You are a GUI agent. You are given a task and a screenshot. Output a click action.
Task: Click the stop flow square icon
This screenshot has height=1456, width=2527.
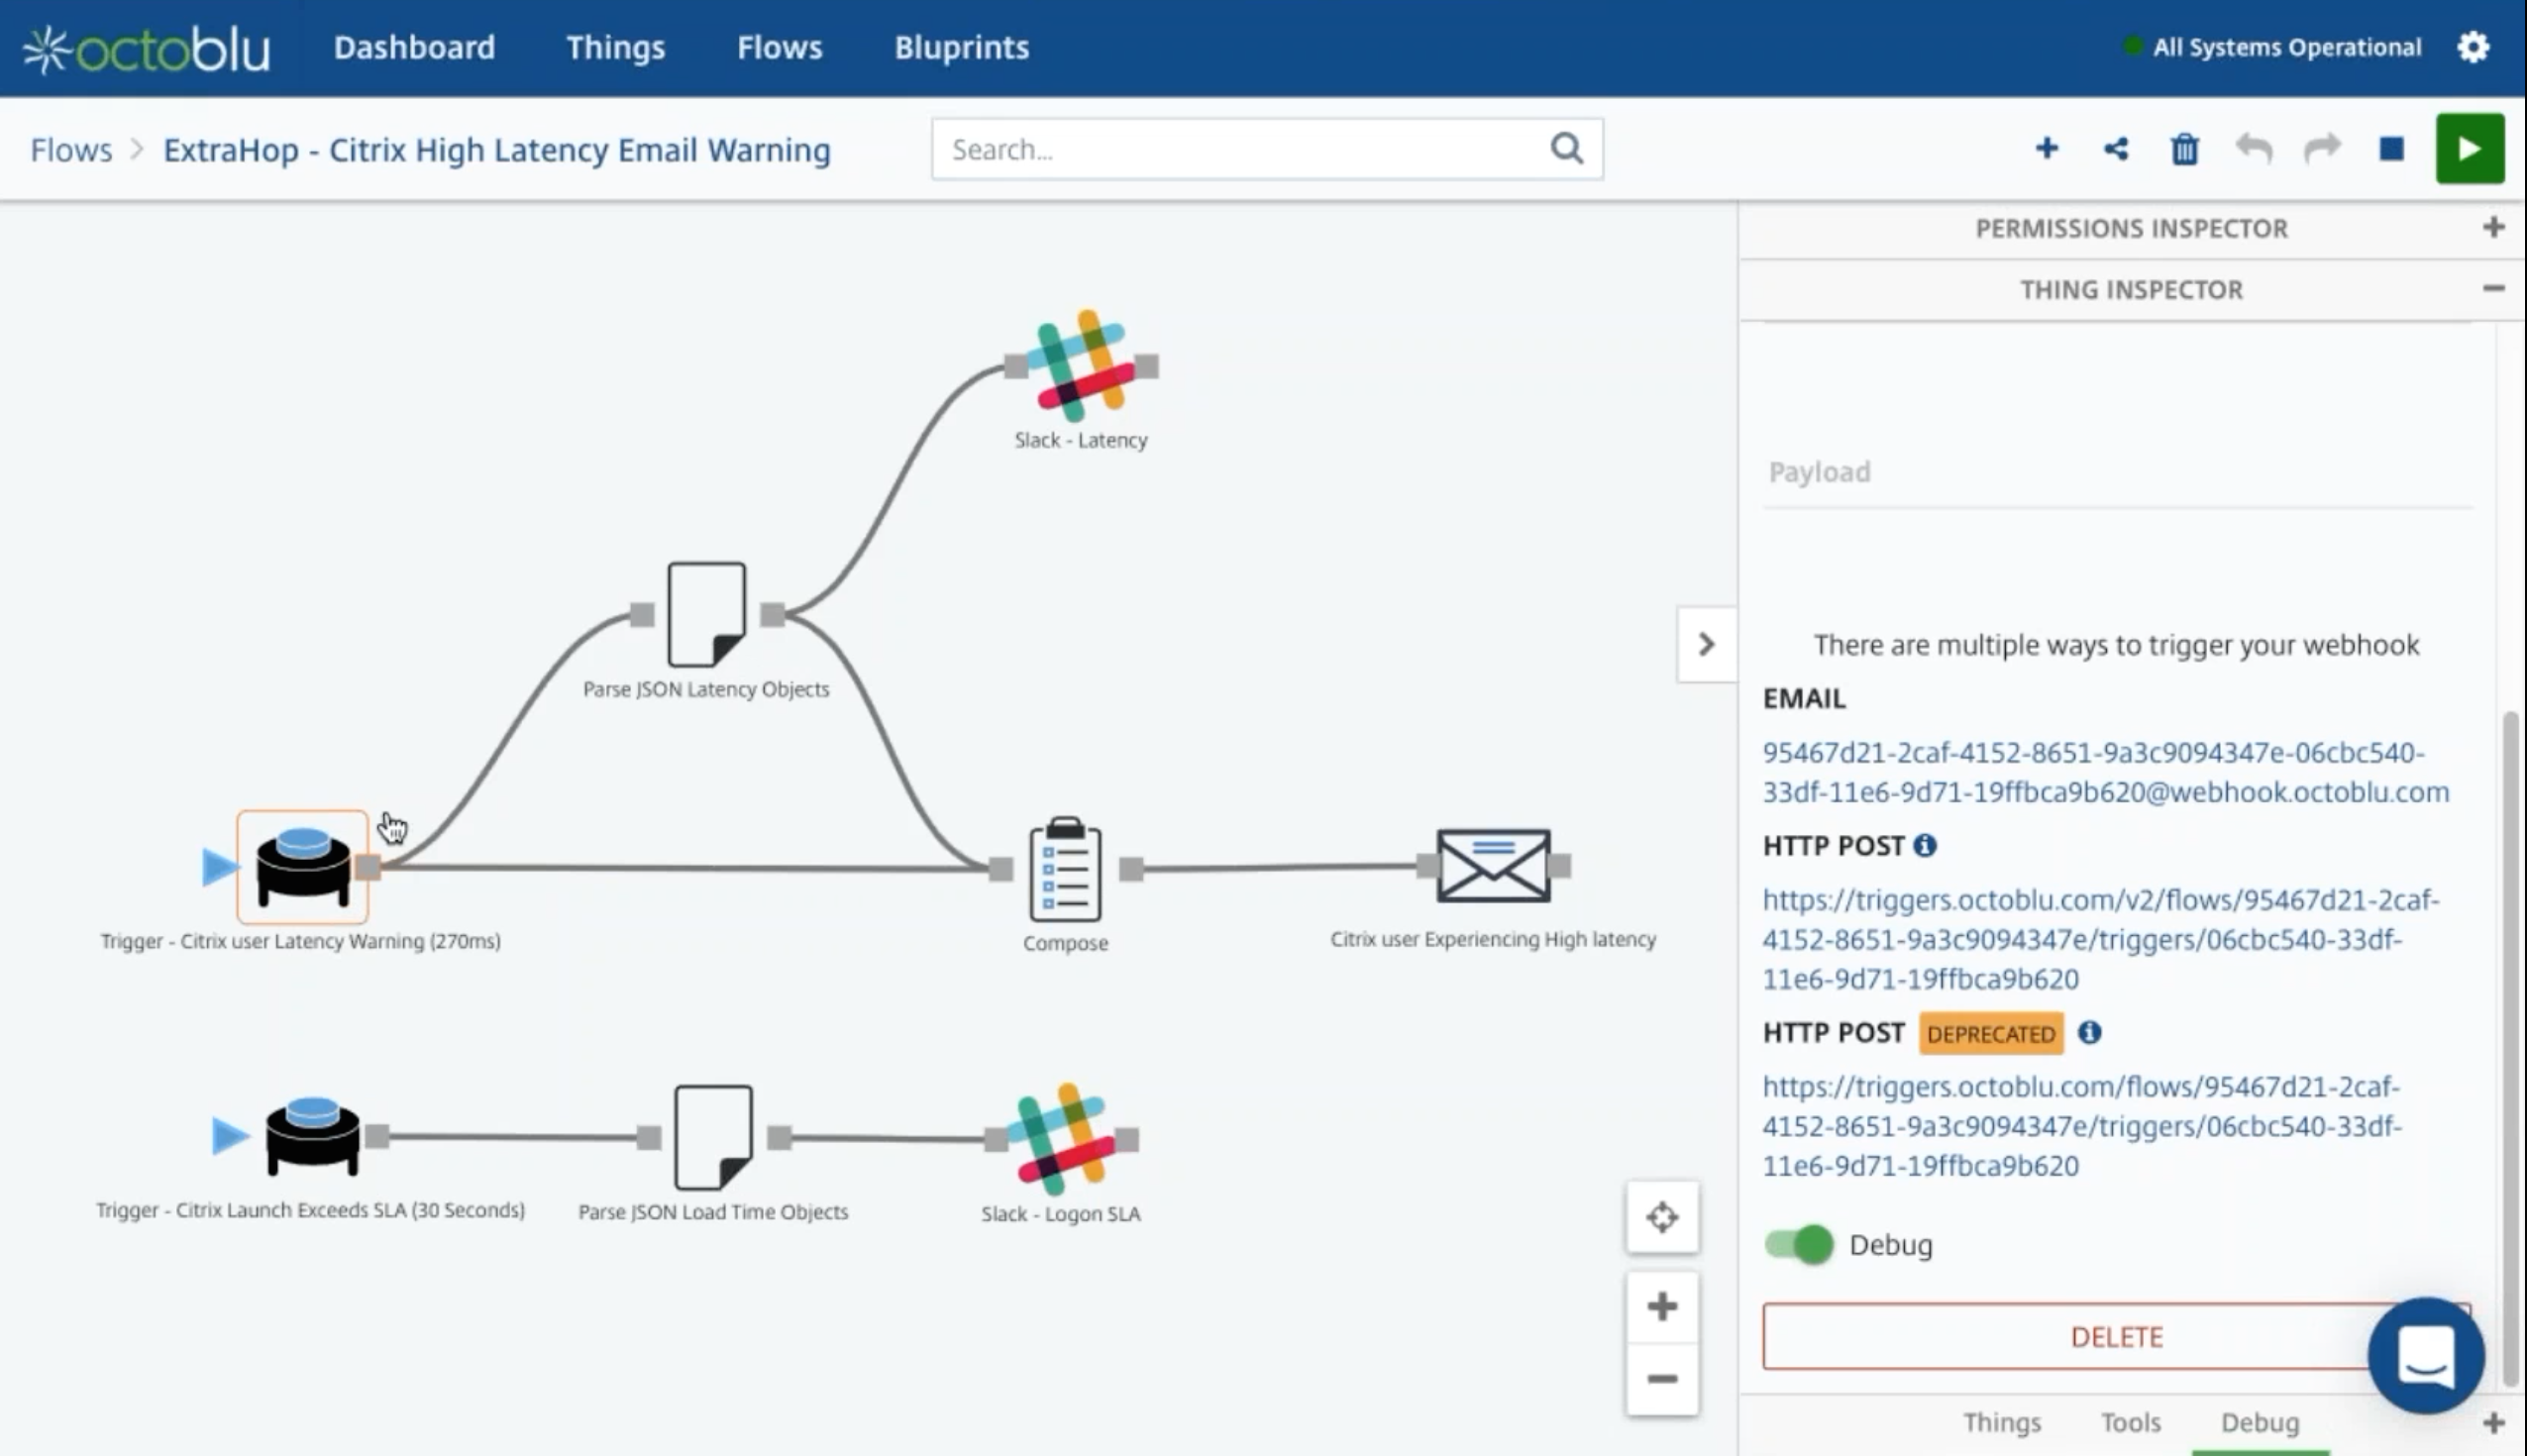click(2391, 149)
